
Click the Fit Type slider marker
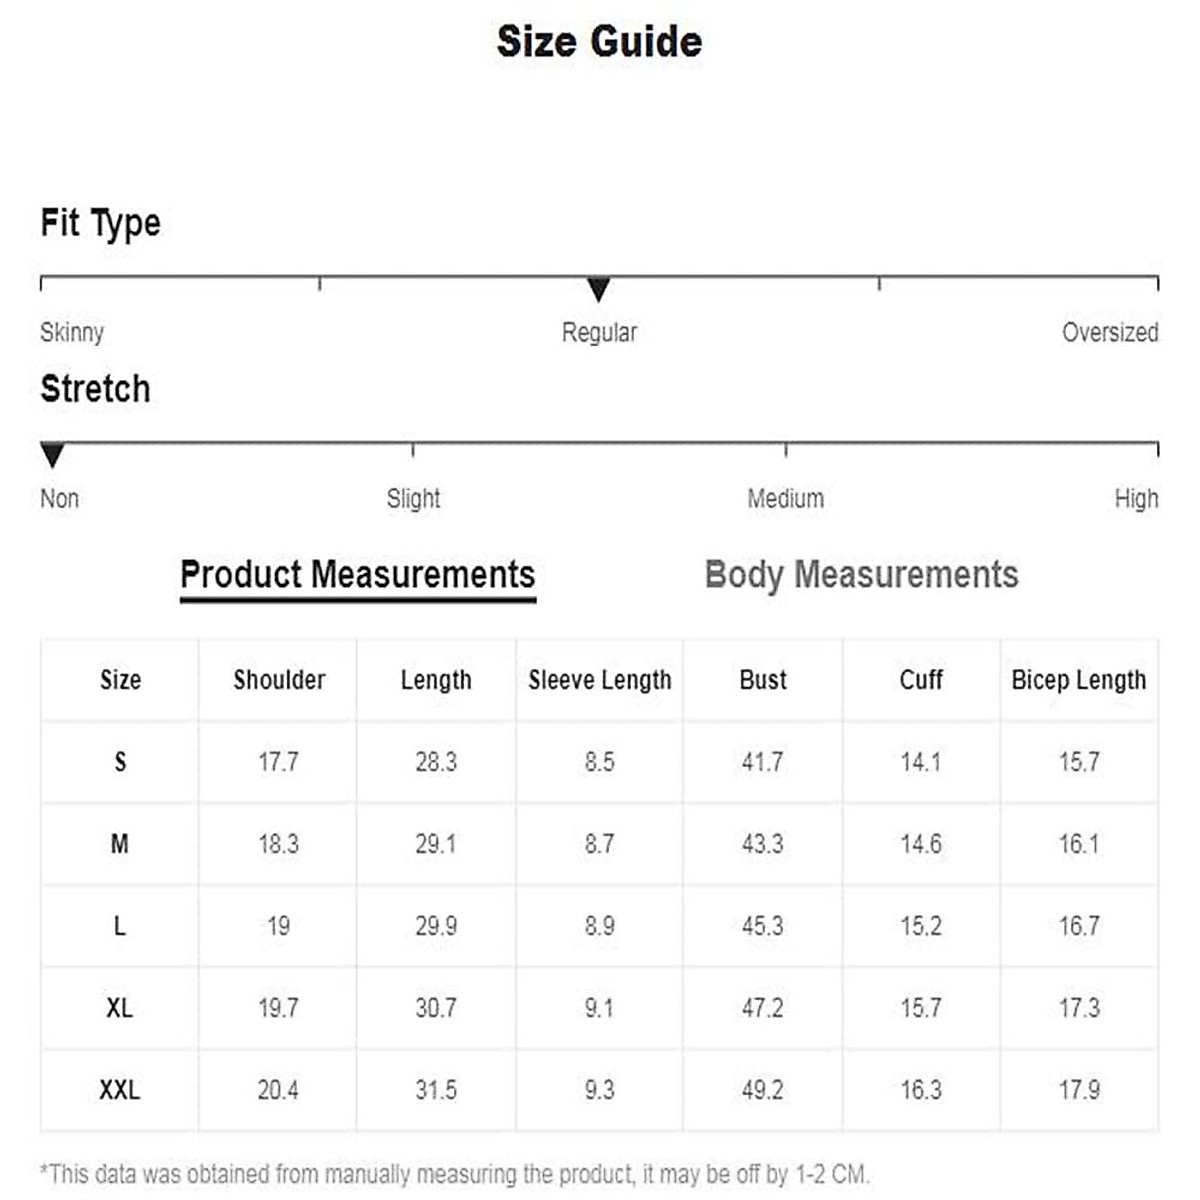point(598,290)
